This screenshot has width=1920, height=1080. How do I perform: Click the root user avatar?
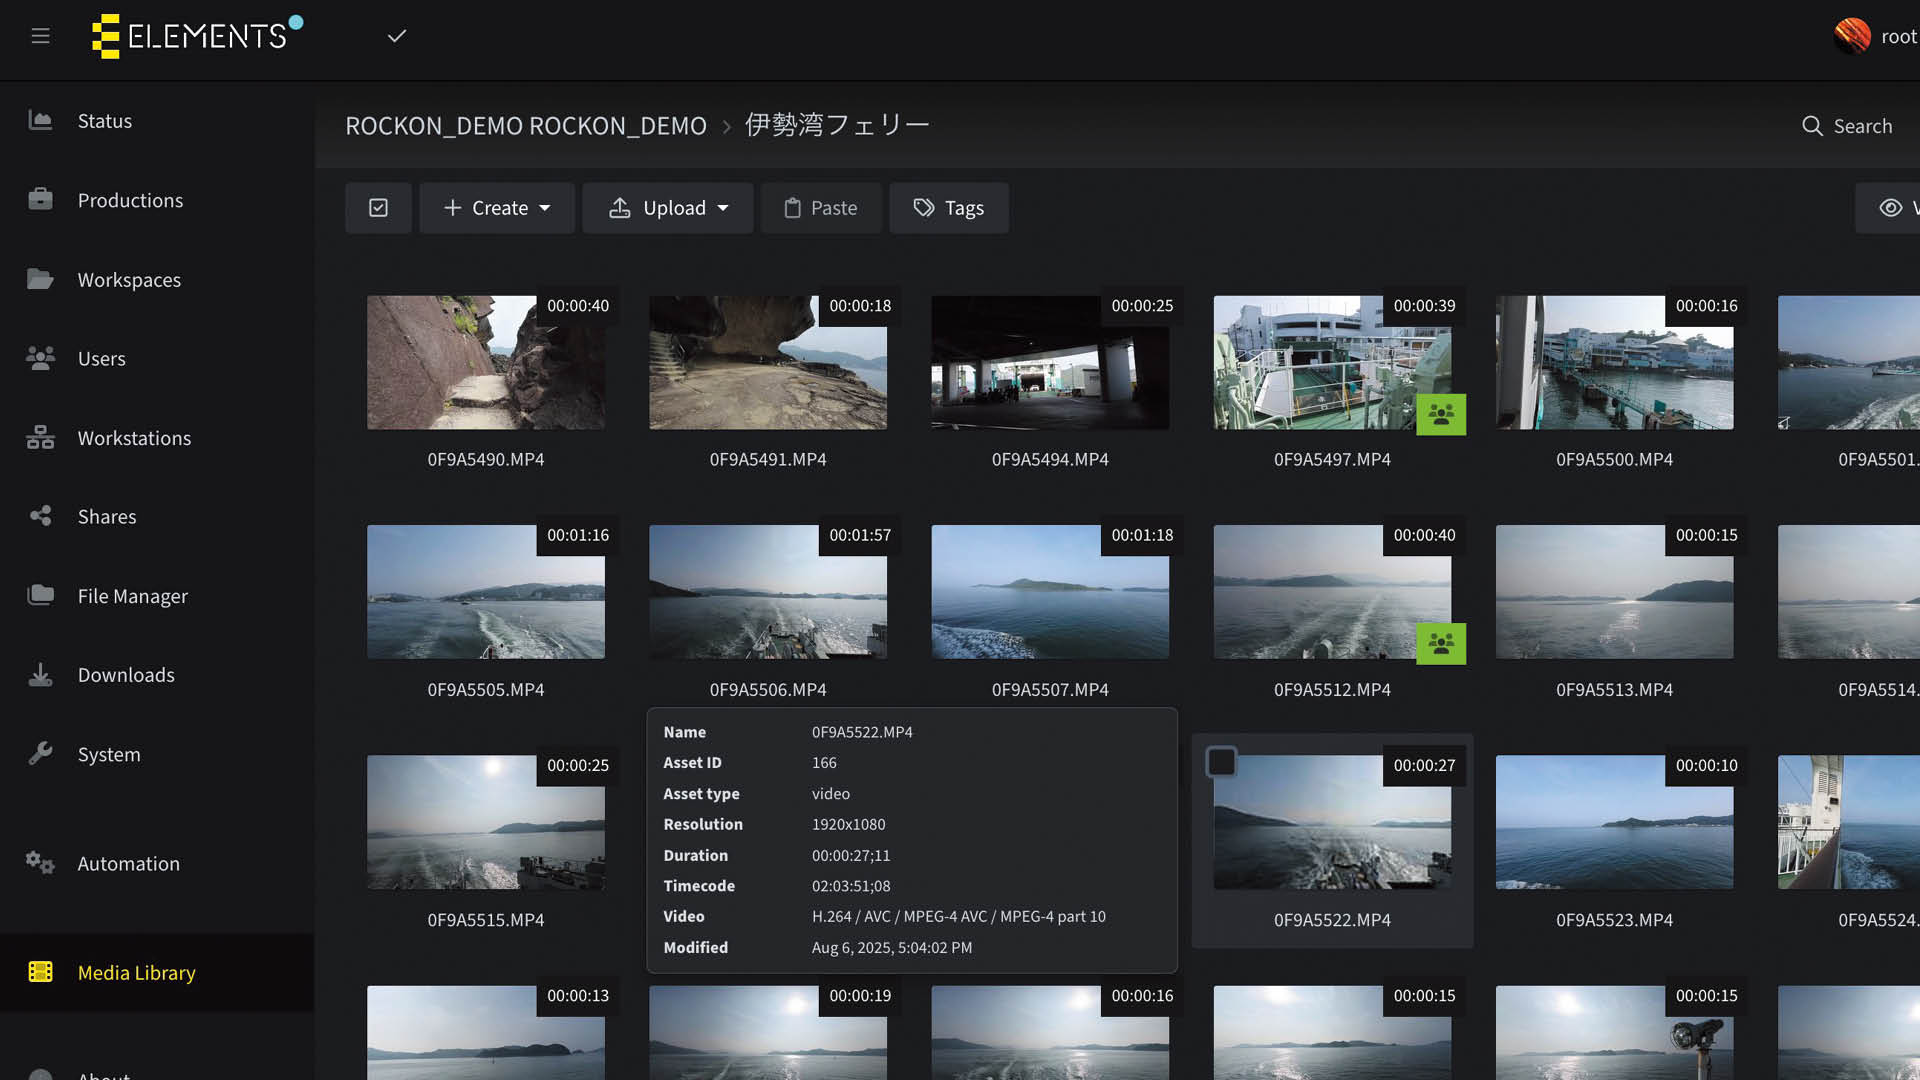[1852, 36]
